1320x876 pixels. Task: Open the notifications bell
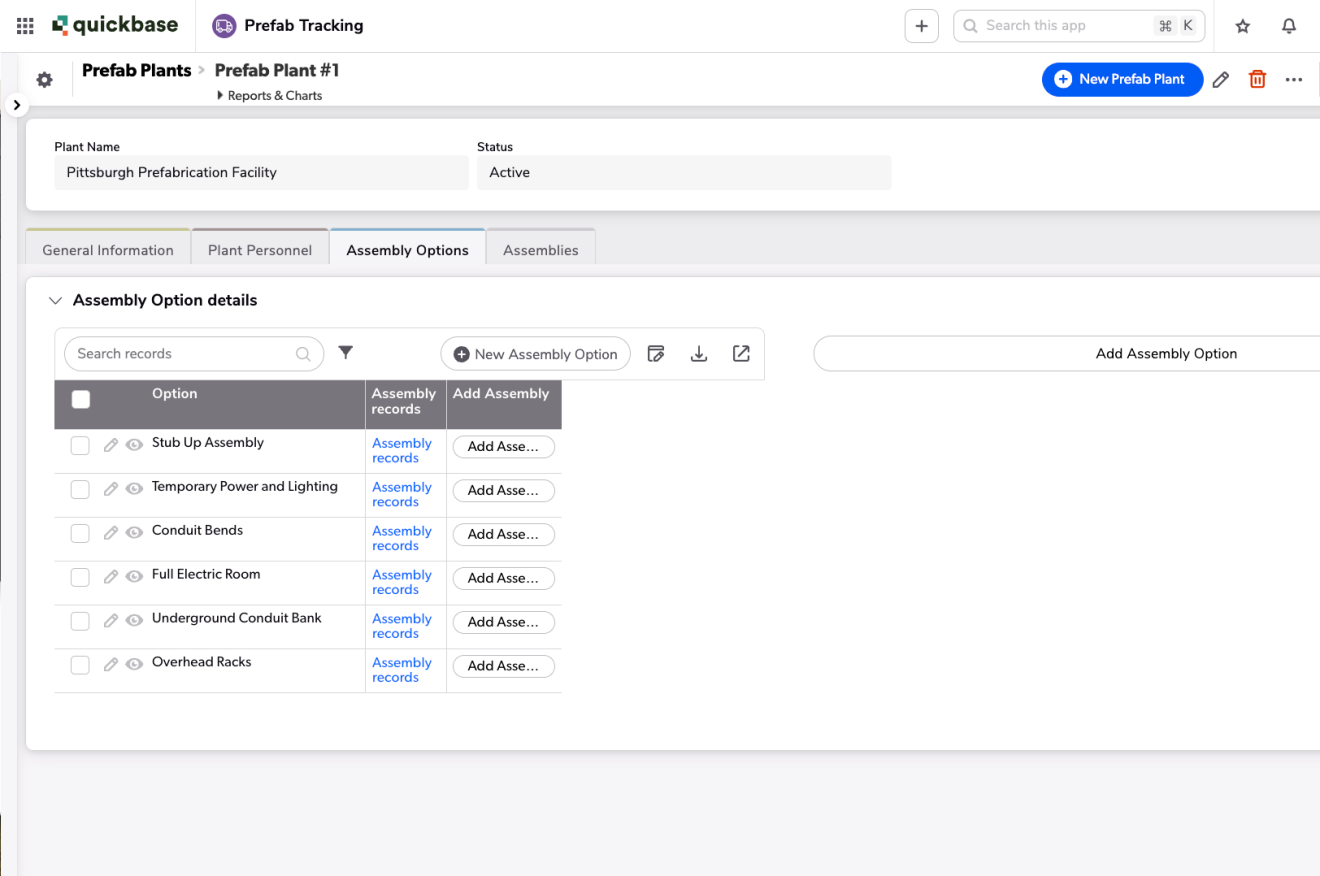point(1289,26)
